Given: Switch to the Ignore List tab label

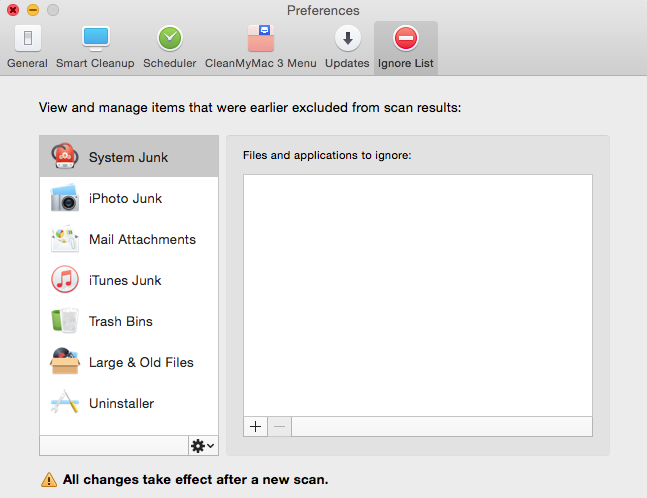Looking at the screenshot, I should (406, 63).
